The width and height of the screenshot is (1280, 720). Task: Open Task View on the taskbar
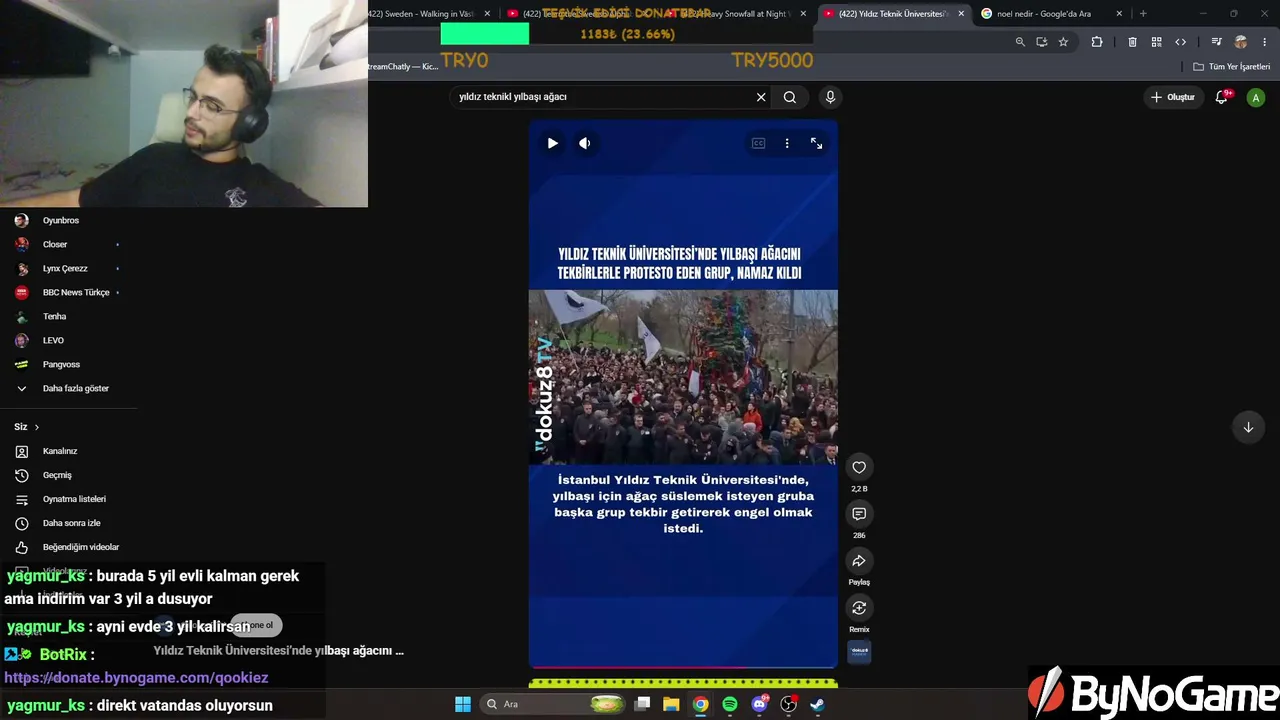tap(643, 704)
